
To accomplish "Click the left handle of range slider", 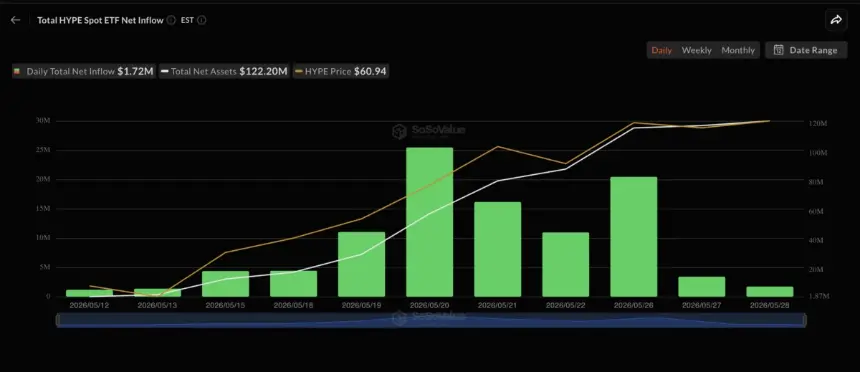I will tap(58, 320).
